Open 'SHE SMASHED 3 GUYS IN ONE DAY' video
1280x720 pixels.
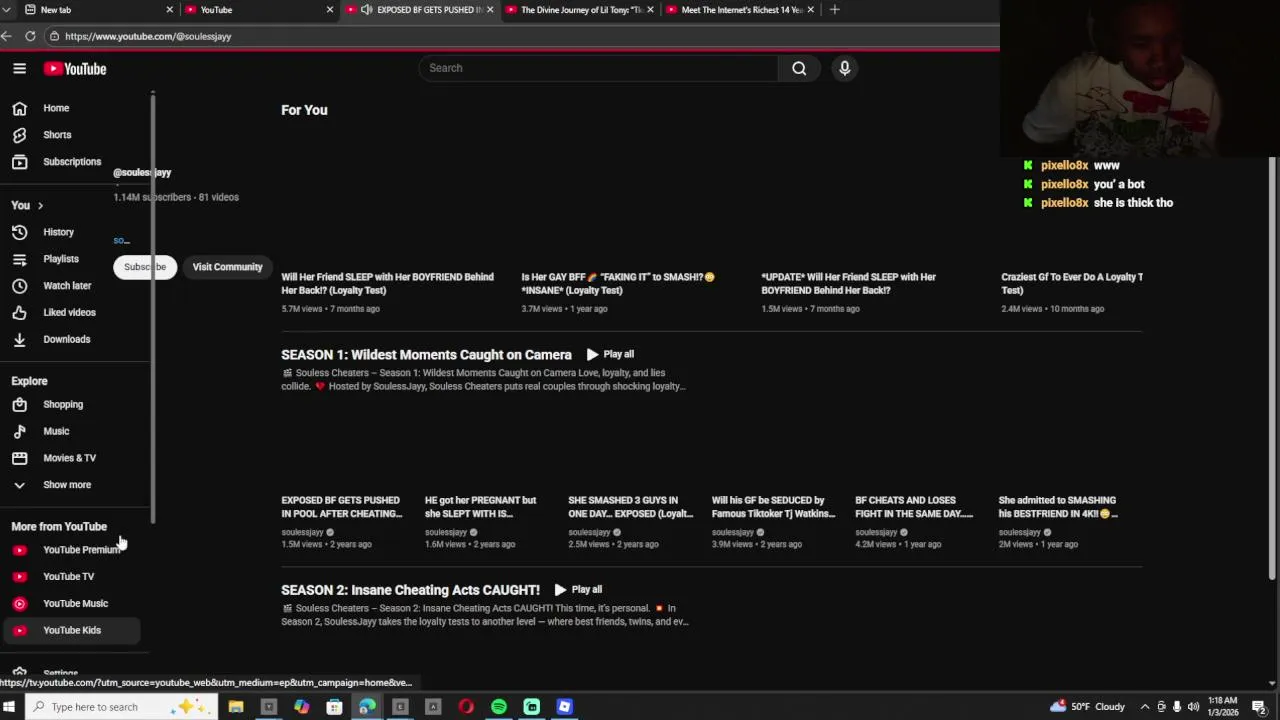[630, 507]
